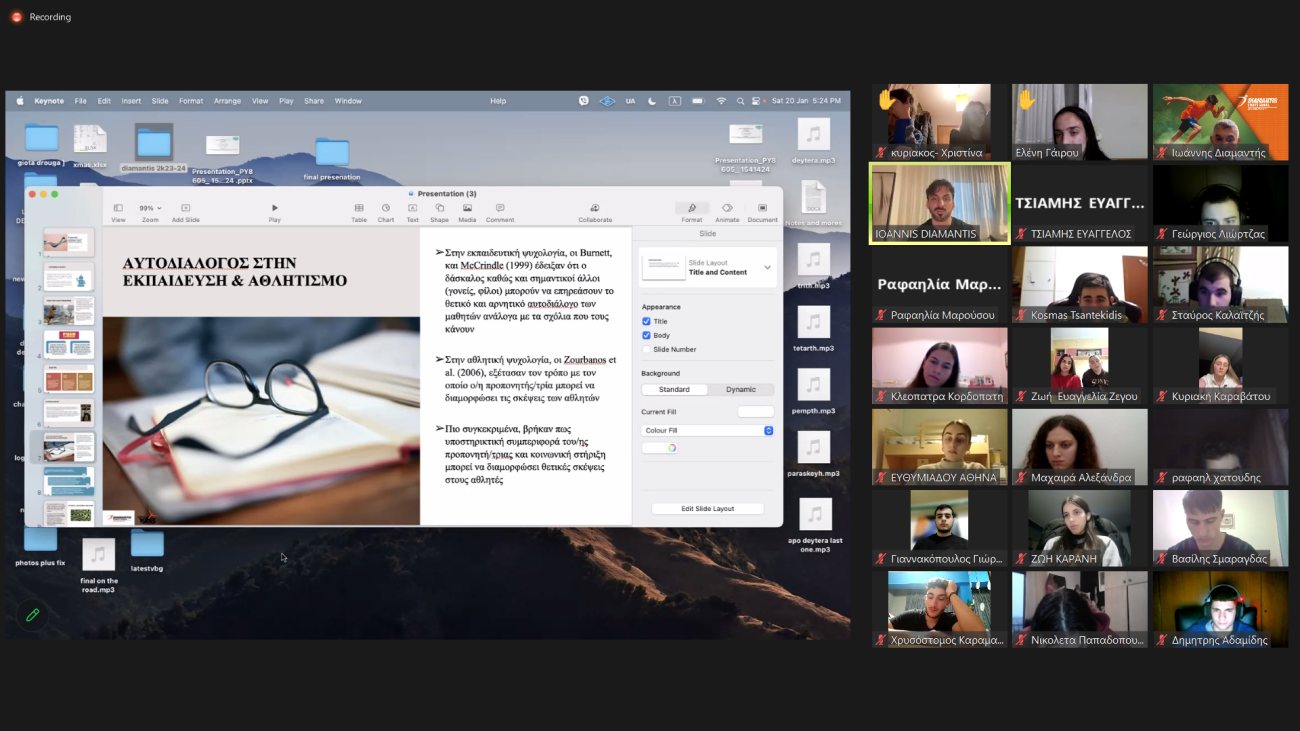The image size is (1300, 731).
Task: Open the Format inspector tab
Action: coord(692,212)
